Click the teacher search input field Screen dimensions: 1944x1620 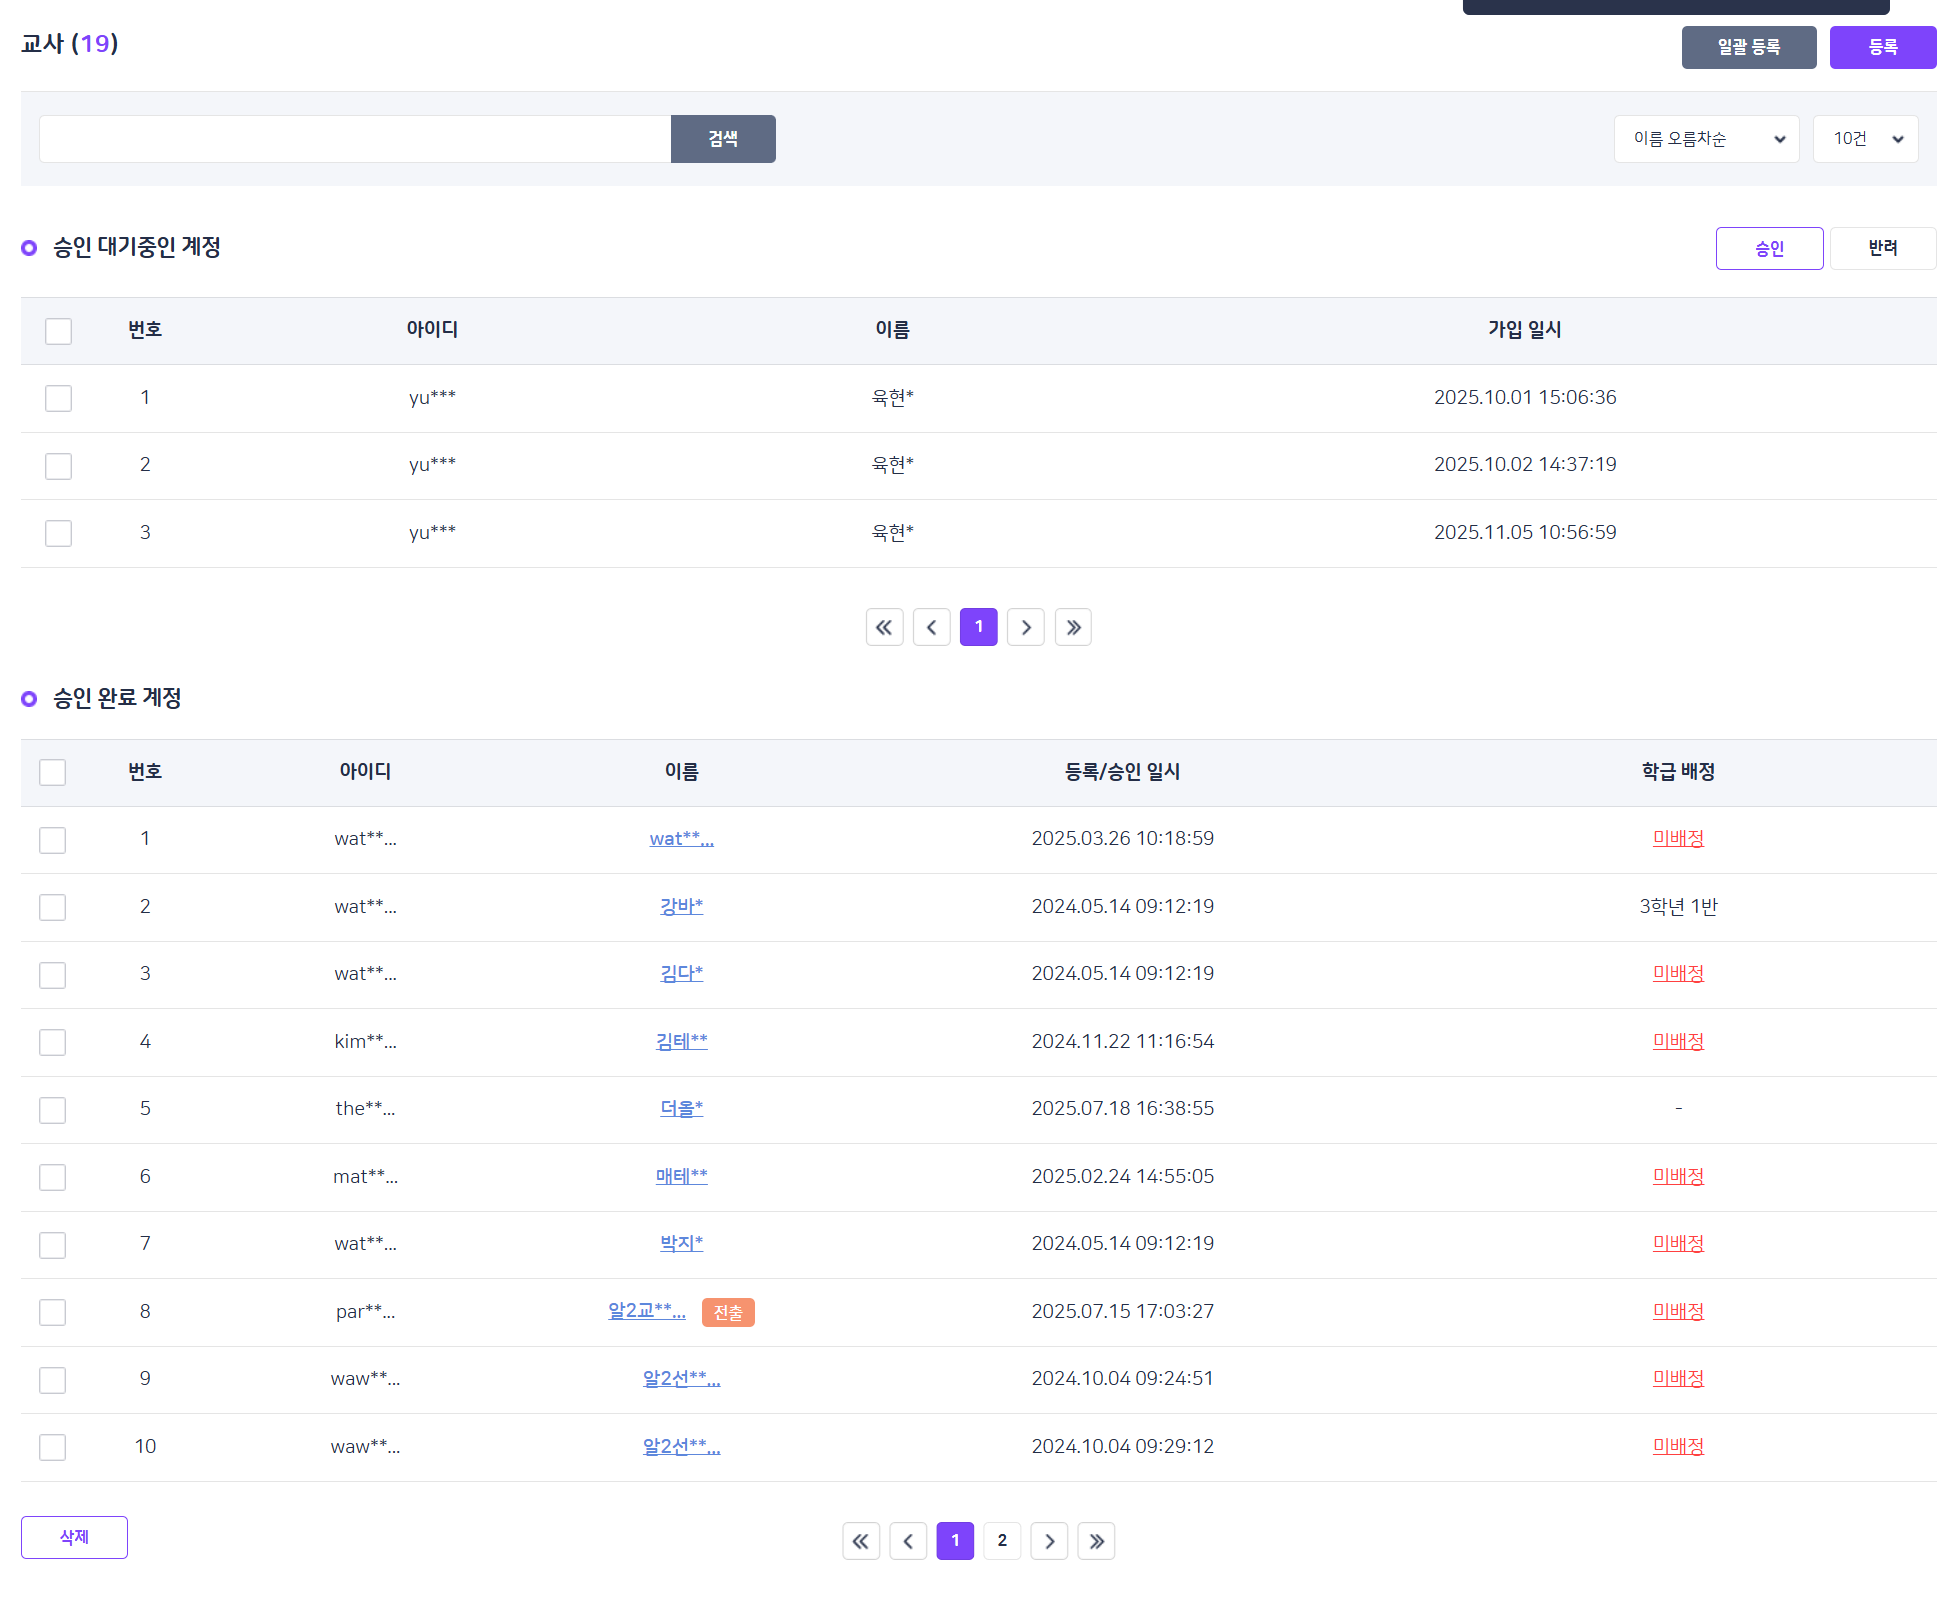pos(355,139)
